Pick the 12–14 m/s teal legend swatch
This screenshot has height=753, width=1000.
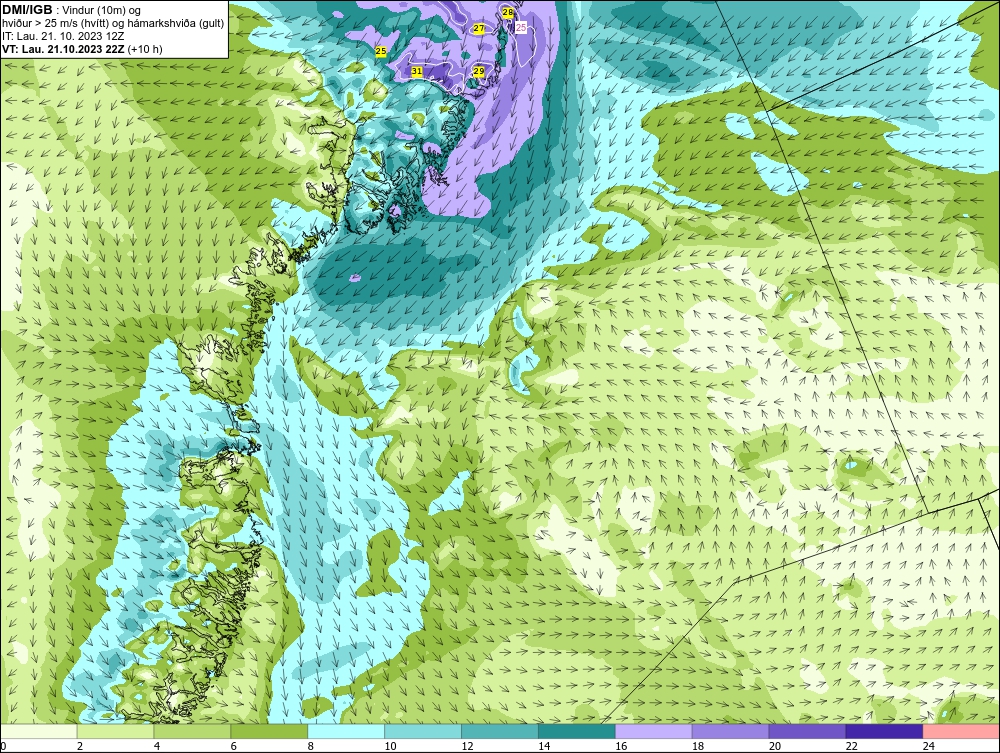click(x=499, y=731)
